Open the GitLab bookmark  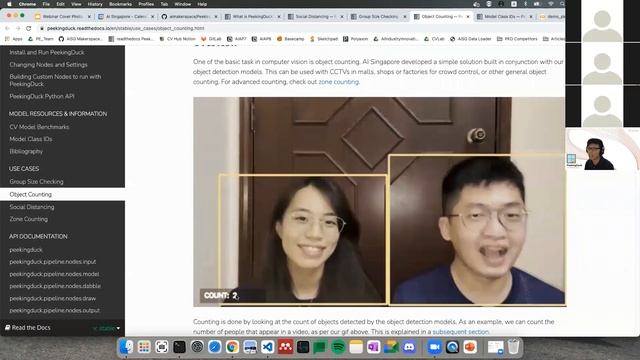211,39
